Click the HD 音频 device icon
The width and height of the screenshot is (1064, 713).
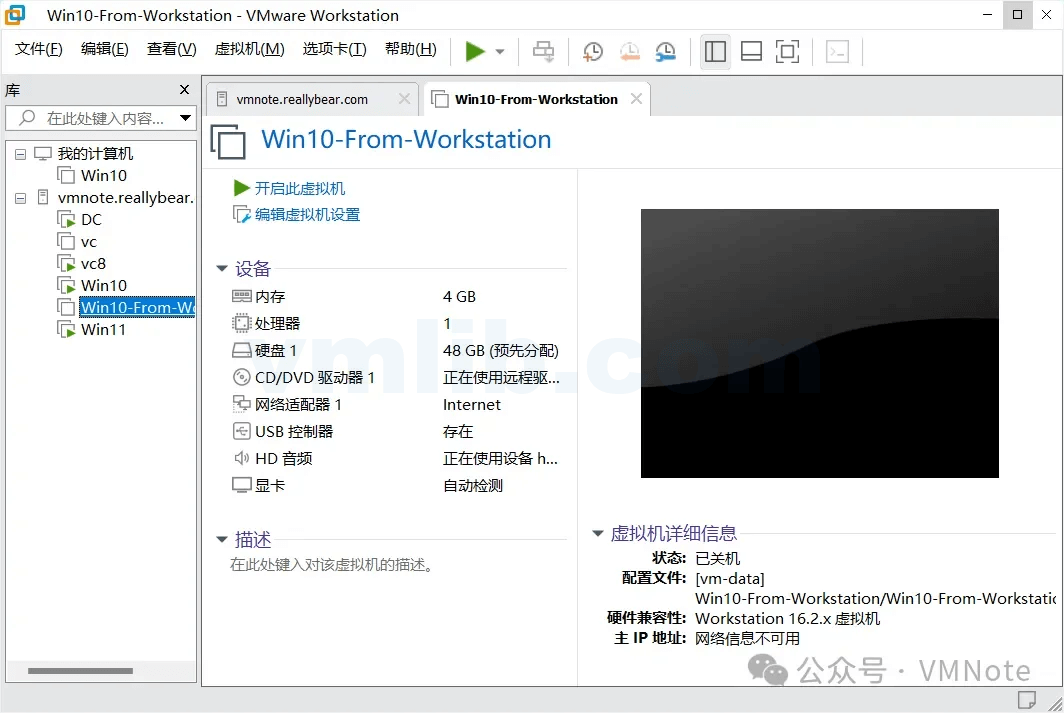click(242, 458)
